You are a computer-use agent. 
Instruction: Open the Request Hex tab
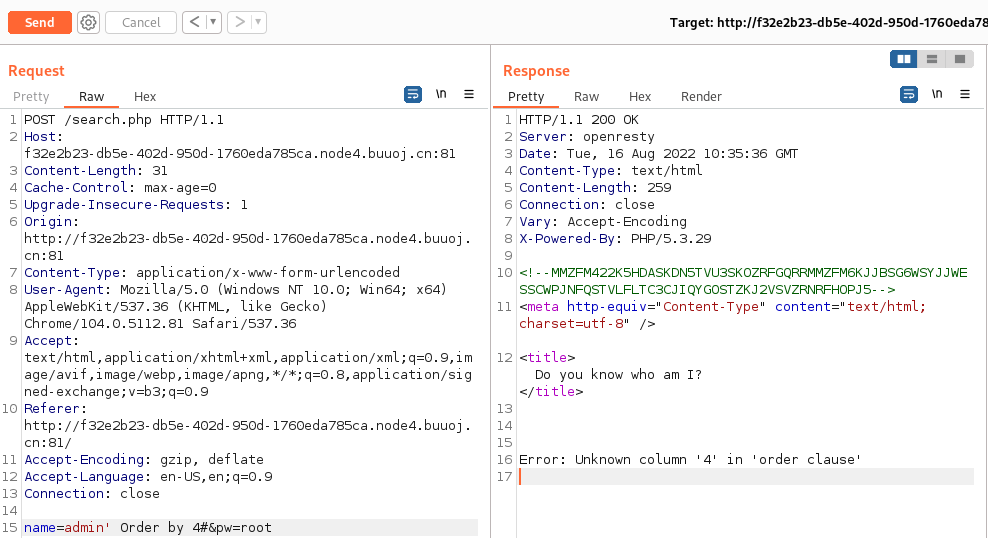point(145,96)
